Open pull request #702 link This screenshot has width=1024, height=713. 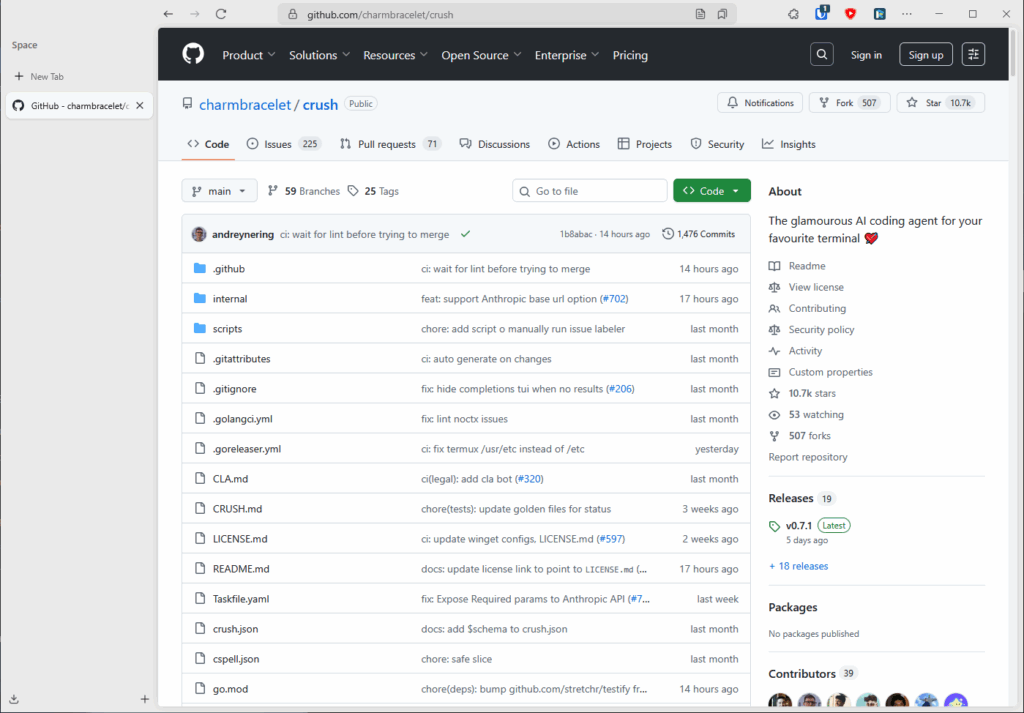click(x=614, y=299)
